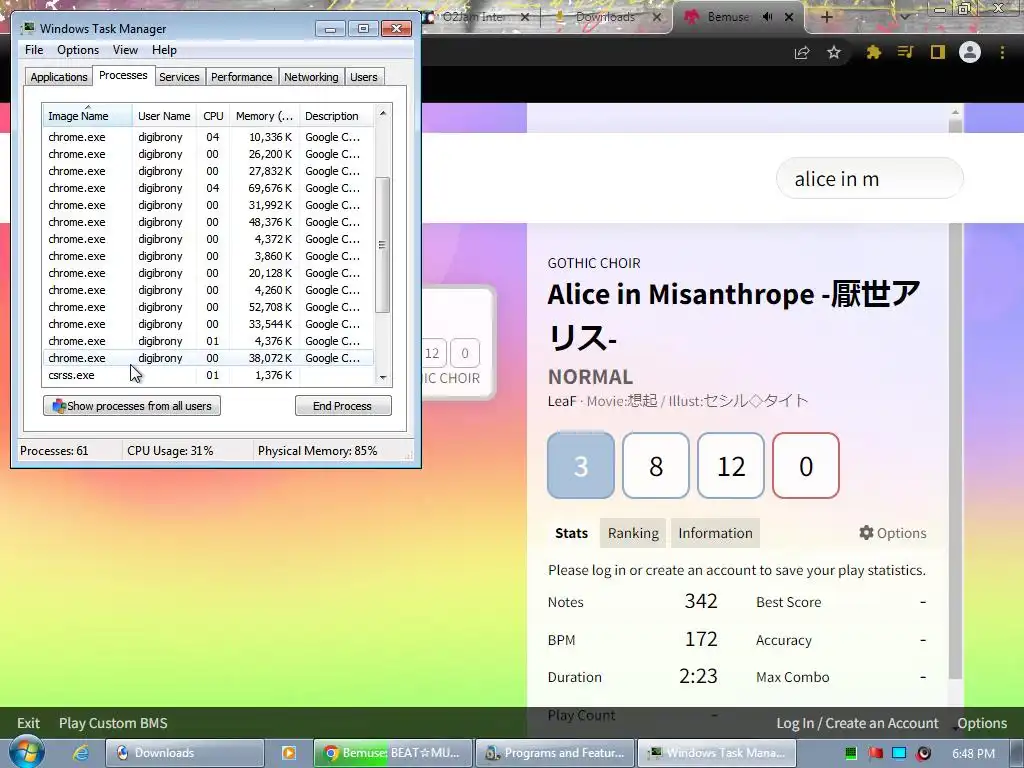
Task: Click the process list scrollbar thumb
Action: pos(383,245)
